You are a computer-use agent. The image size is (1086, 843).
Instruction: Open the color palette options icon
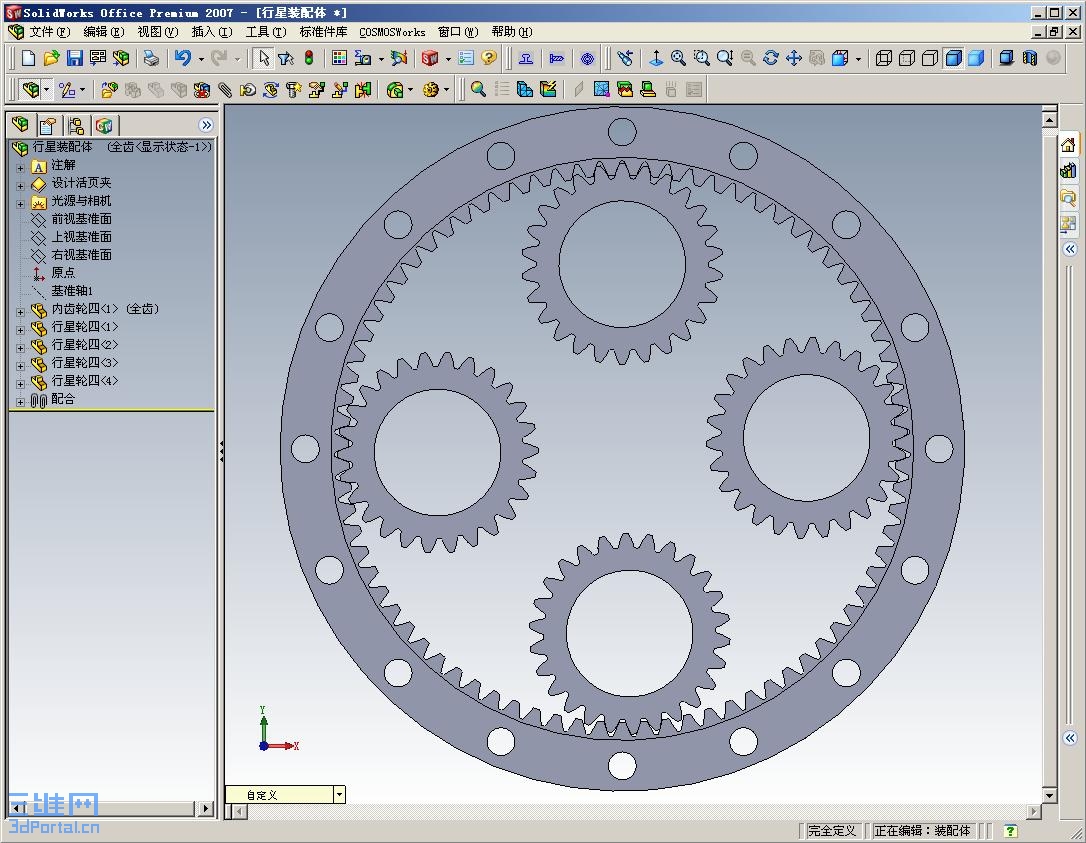(339, 58)
